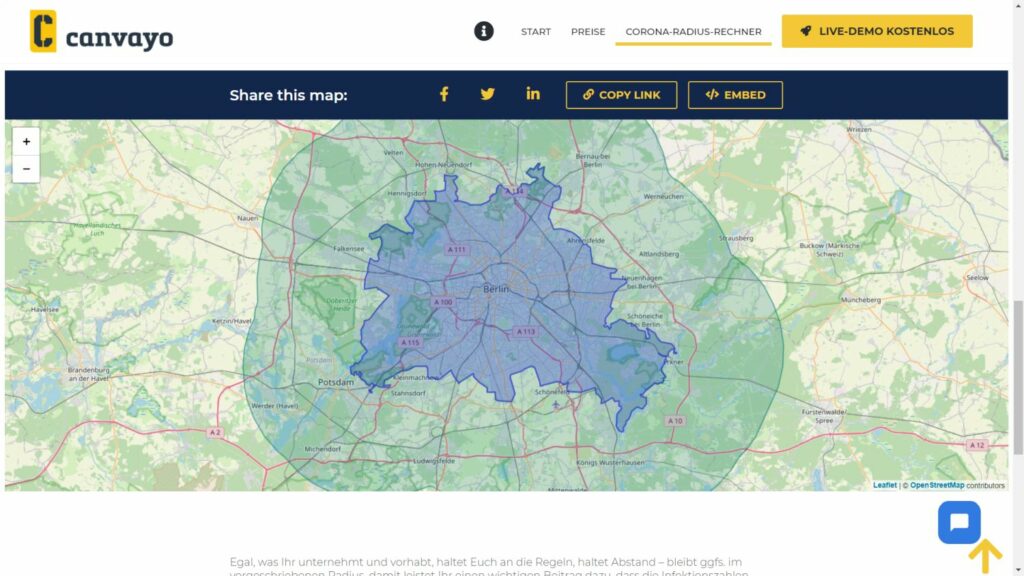
Task: Select the CORONA-RADIUS-RECHNER tab
Action: [693, 32]
